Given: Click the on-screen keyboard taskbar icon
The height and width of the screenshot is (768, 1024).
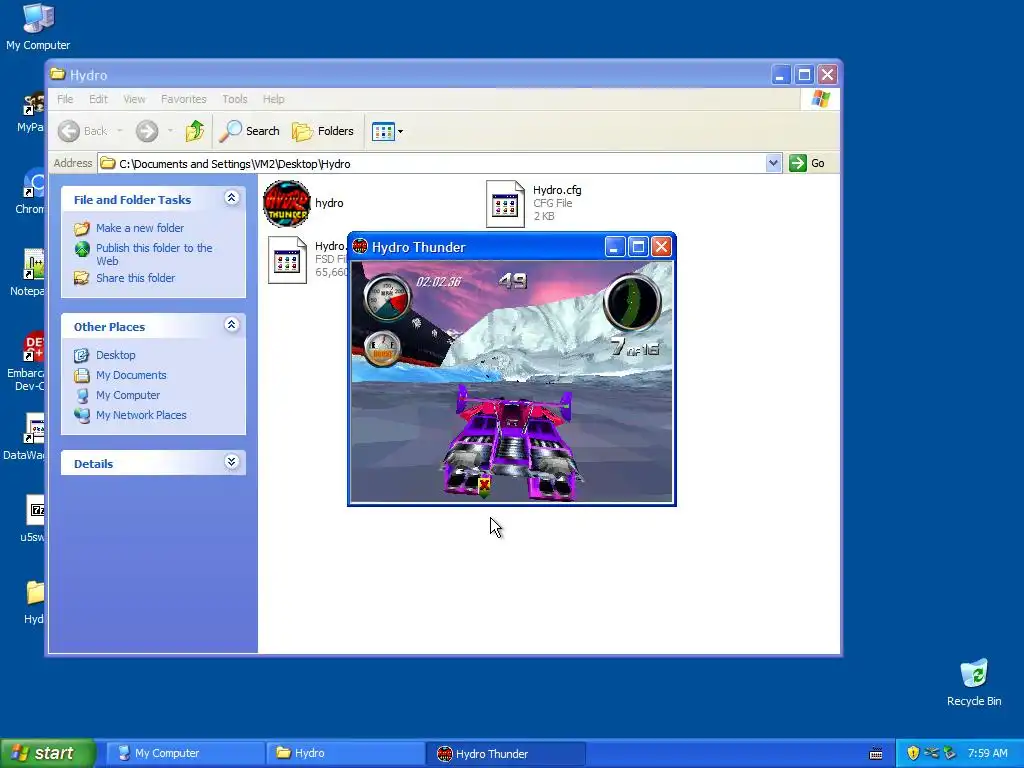Looking at the screenshot, I should 876,754.
